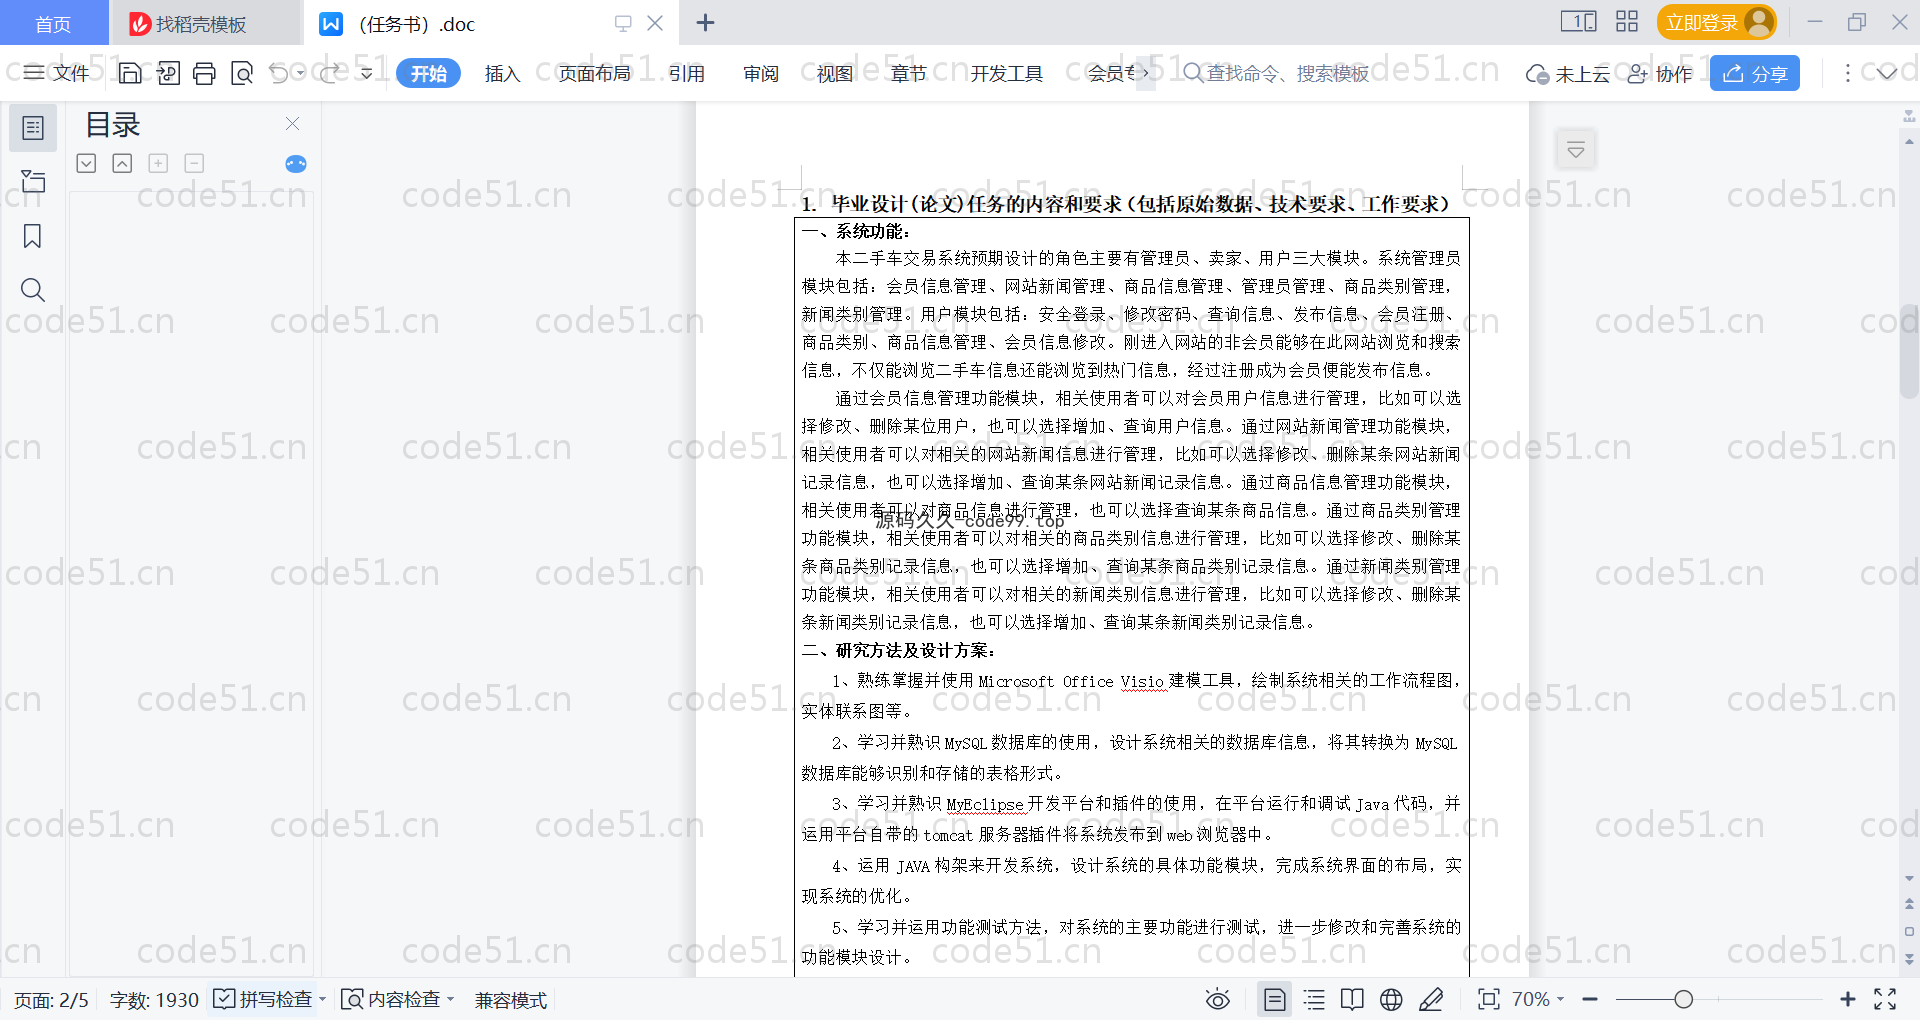Viewport: 1920px width, 1020px height.
Task: Click the Print icon in toolbar
Action: tap(204, 73)
